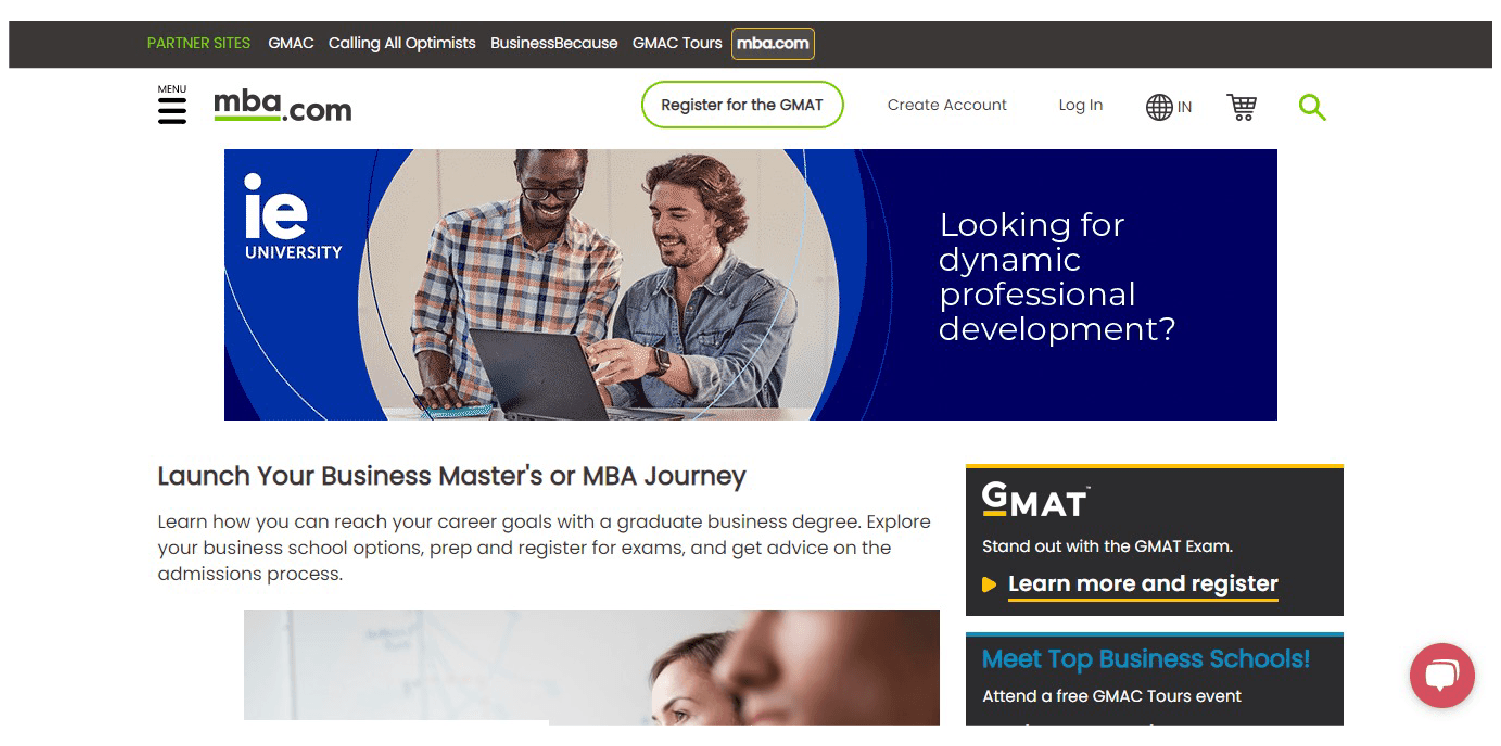Click the green search magnifier icon
Screen dimensions: 1501x746
click(x=1312, y=107)
